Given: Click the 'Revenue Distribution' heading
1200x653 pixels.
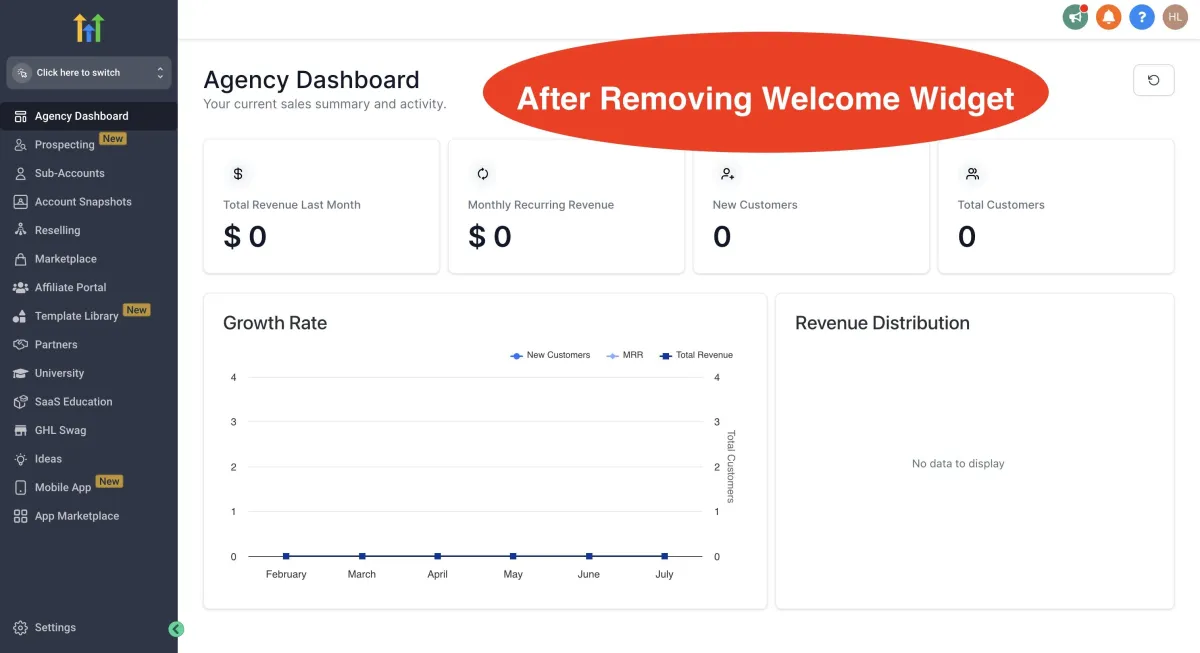Looking at the screenshot, I should [882, 323].
